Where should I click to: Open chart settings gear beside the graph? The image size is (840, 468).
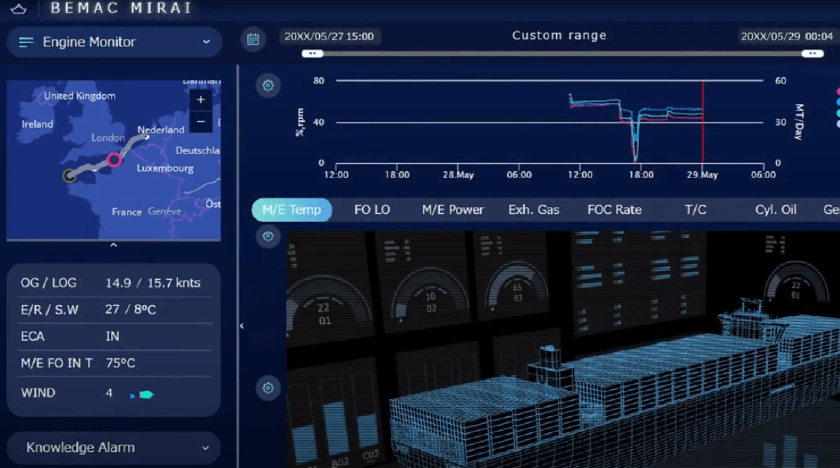click(x=268, y=85)
